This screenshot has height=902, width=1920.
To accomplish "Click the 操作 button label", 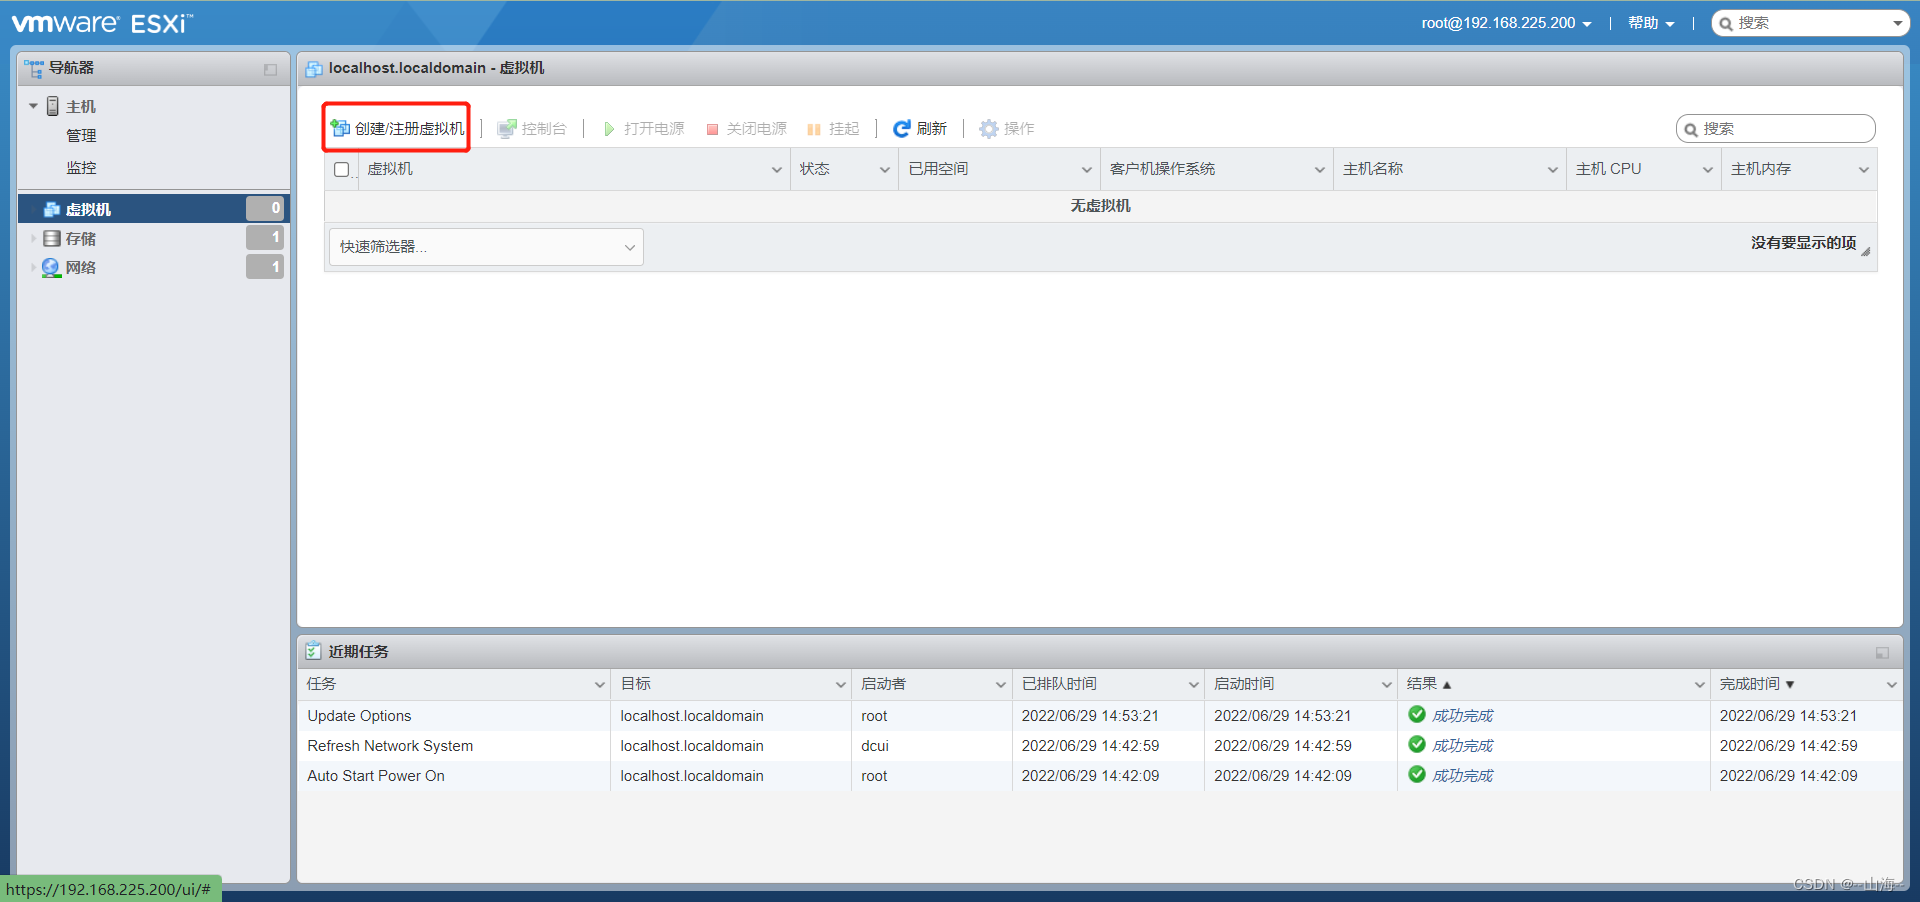I will [x=1019, y=129].
